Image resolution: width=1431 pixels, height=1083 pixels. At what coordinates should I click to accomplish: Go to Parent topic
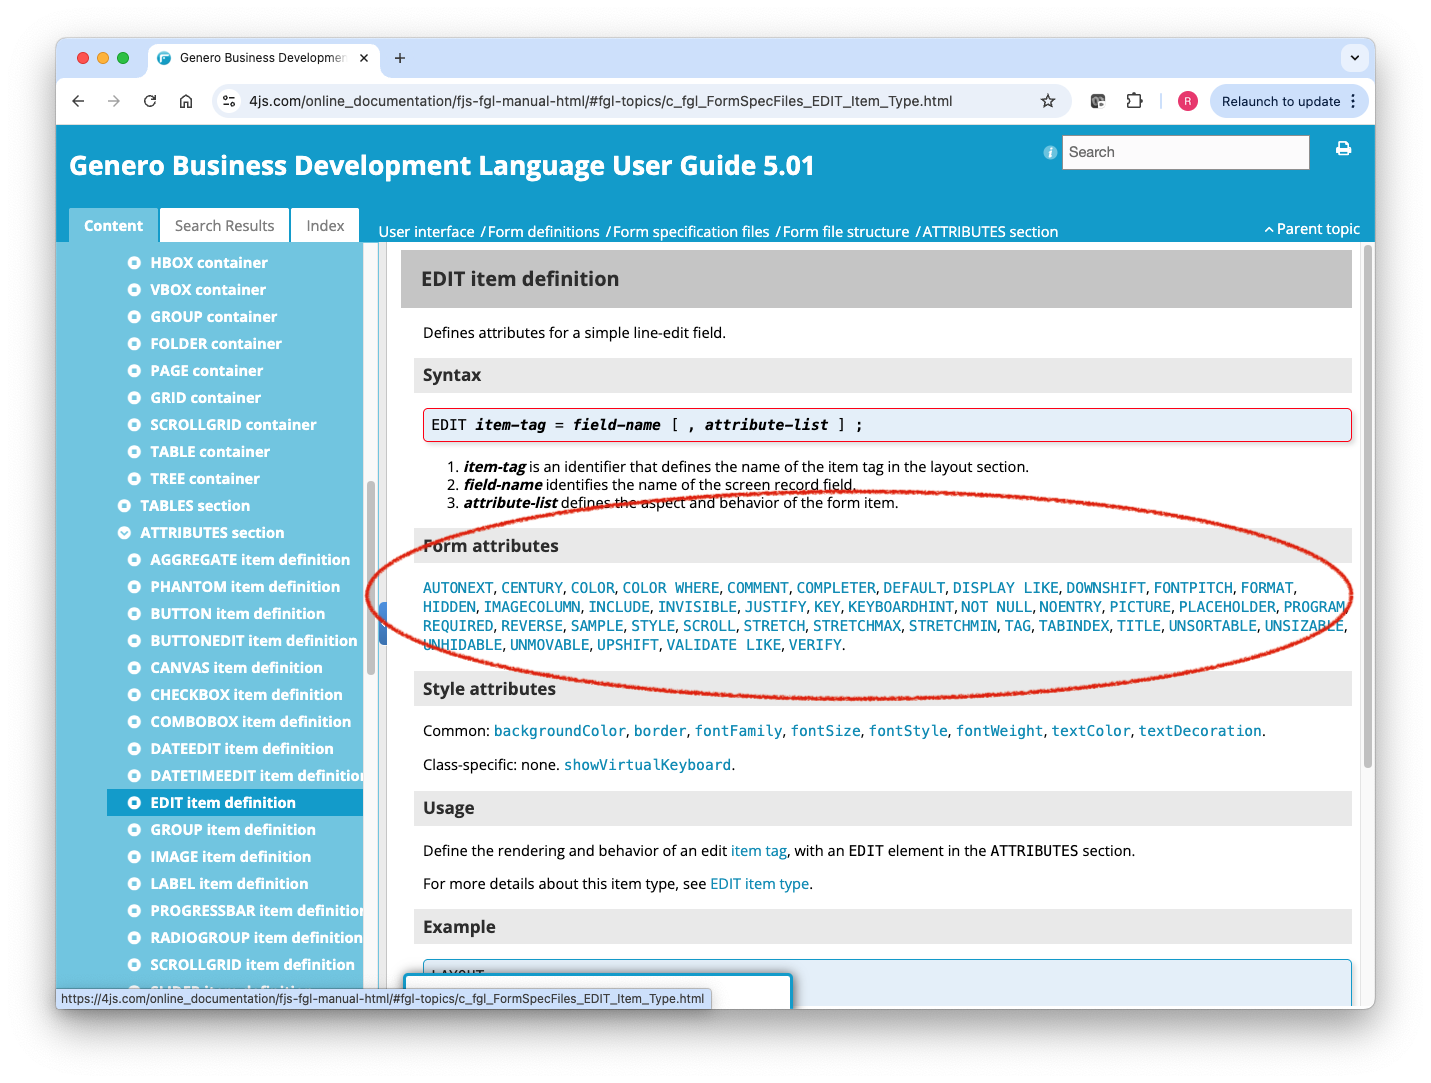[x=1312, y=229]
